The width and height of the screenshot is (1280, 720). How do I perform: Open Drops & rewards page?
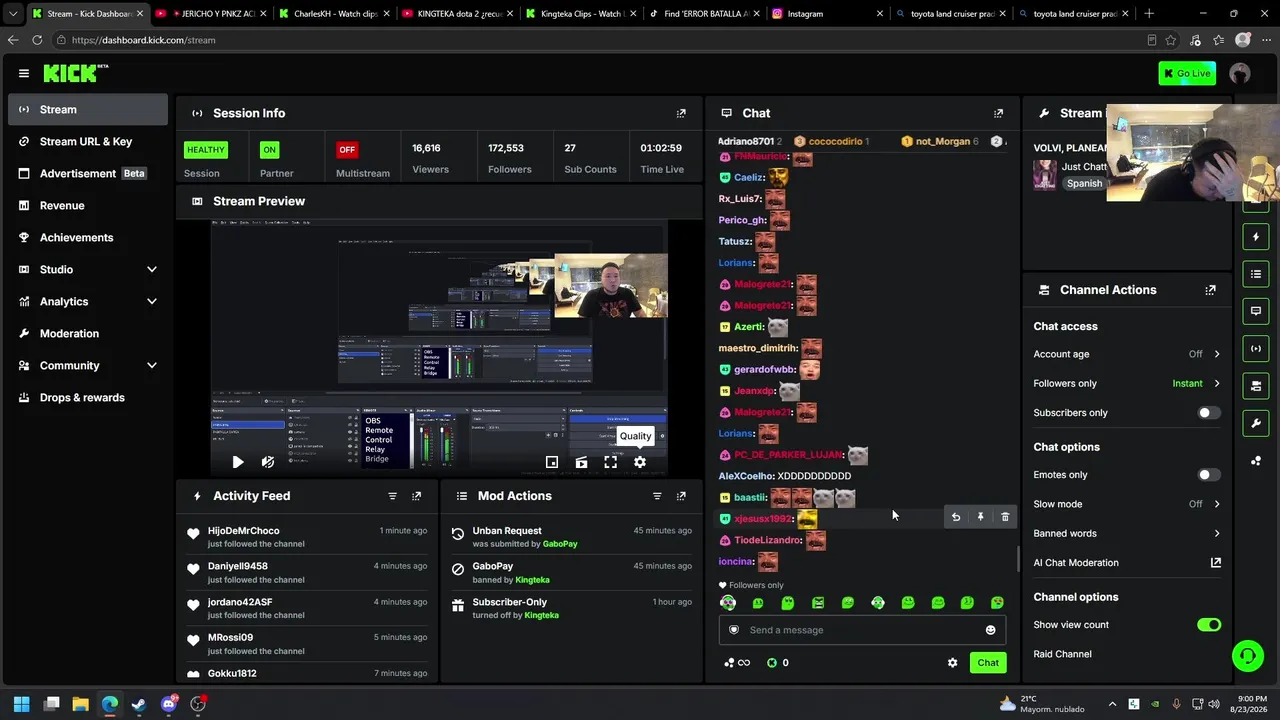[88, 398]
